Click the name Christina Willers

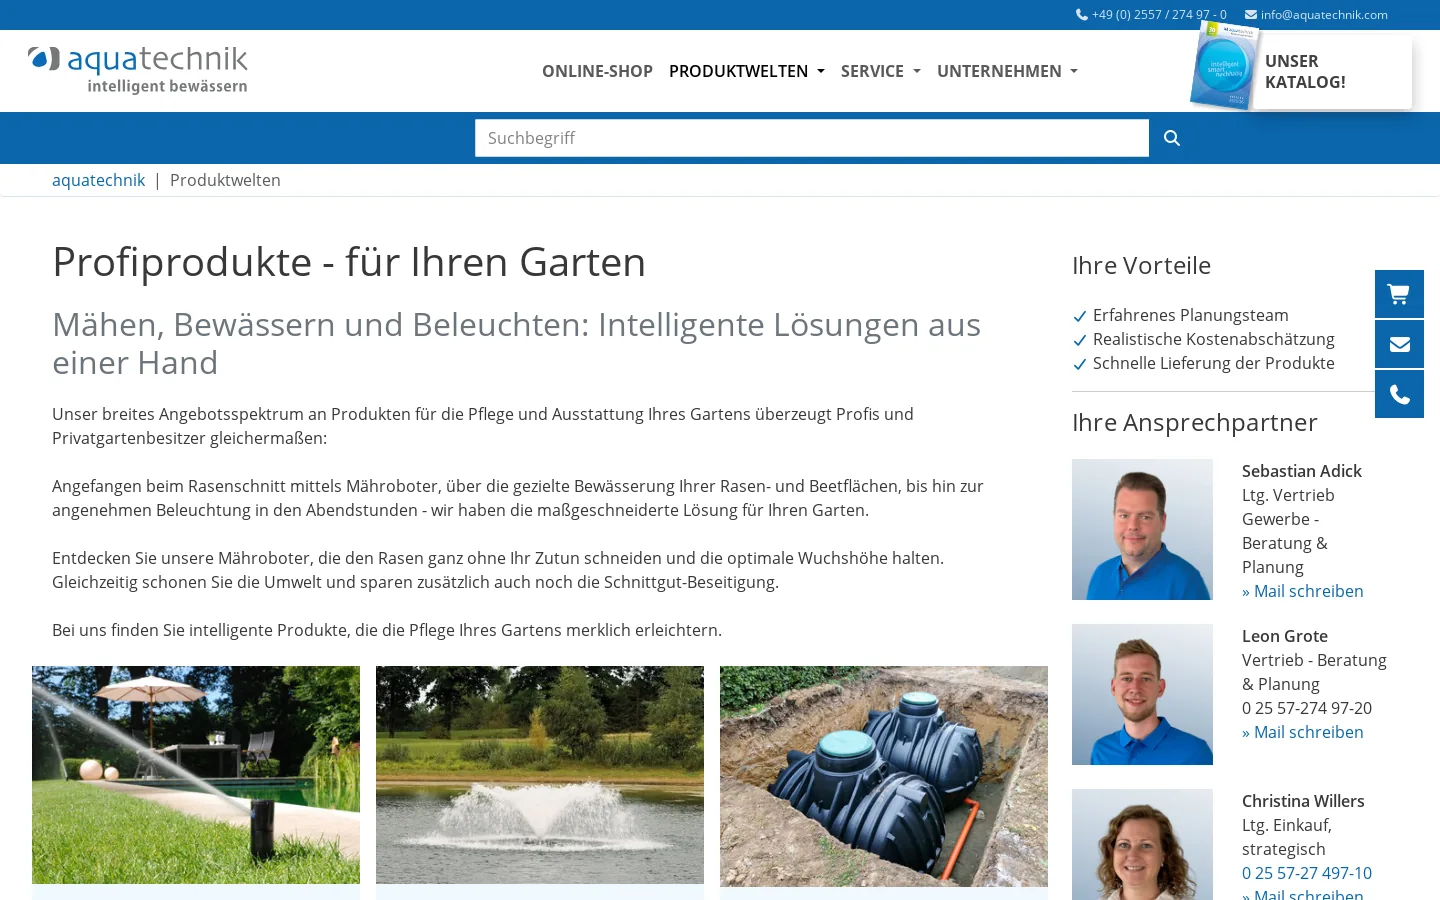click(1303, 801)
